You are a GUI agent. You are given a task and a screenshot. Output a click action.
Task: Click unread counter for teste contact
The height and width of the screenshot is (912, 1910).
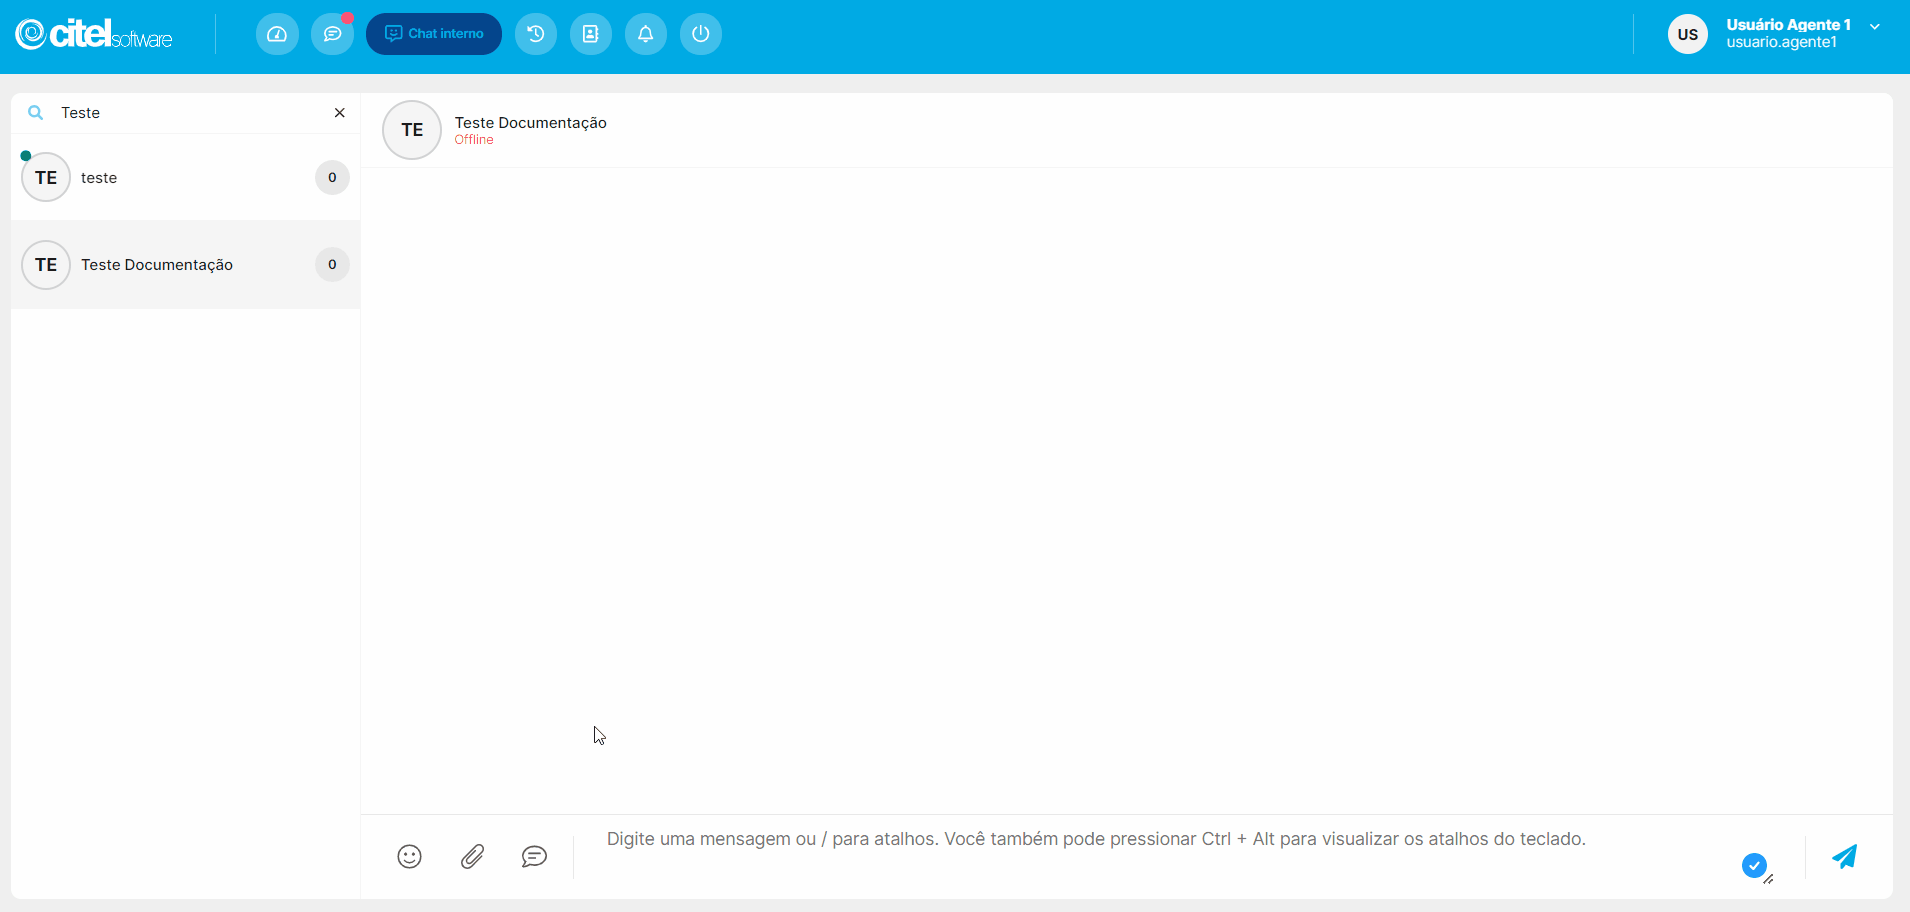tap(332, 178)
